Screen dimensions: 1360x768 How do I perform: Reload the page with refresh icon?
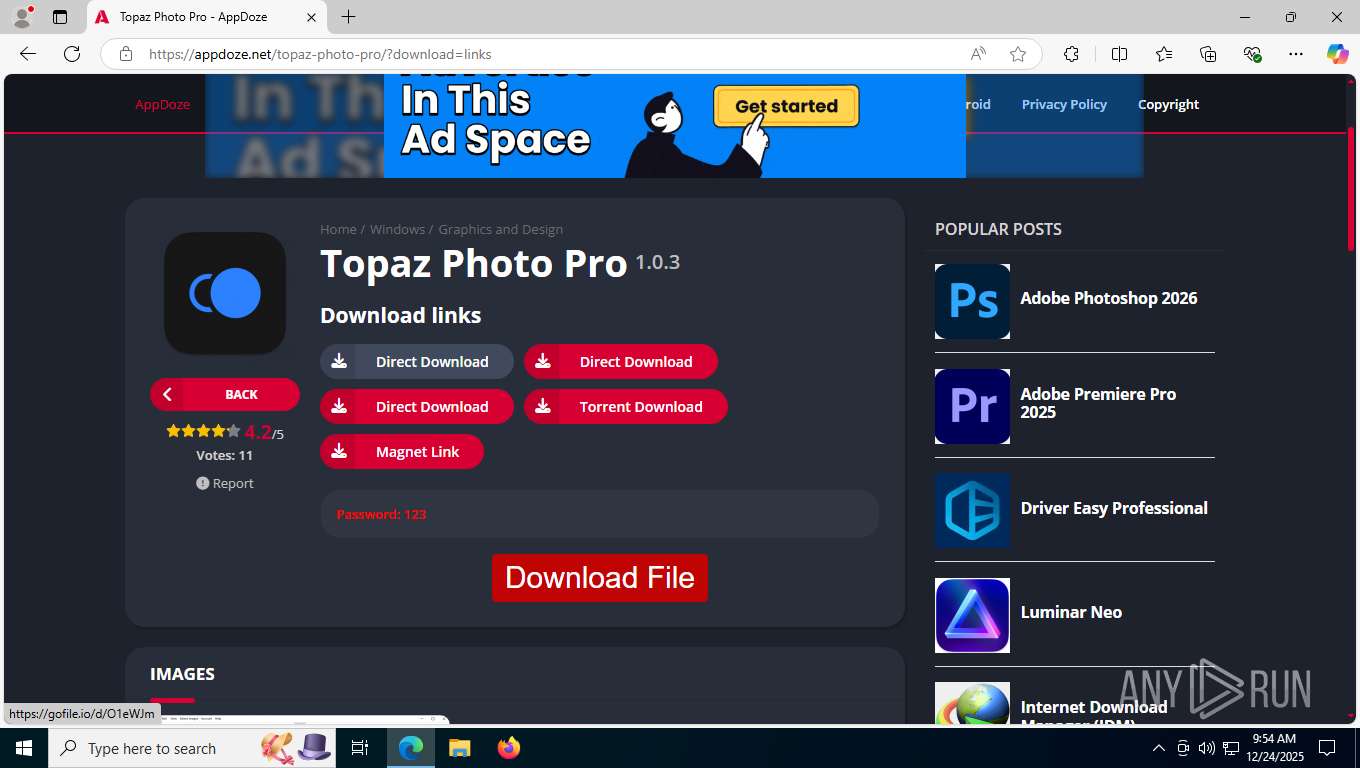pos(72,54)
